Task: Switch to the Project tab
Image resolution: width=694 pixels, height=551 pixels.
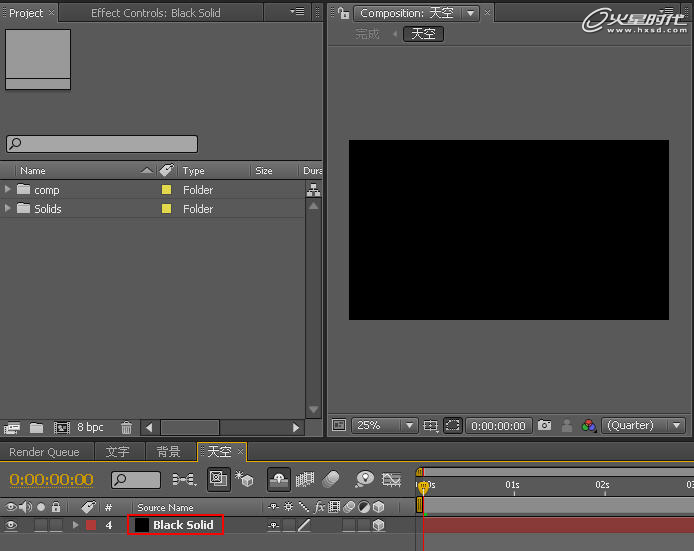Action: pos(26,13)
